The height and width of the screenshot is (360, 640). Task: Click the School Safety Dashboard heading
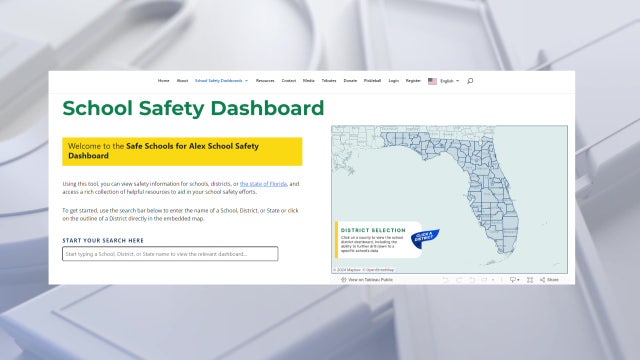click(193, 109)
